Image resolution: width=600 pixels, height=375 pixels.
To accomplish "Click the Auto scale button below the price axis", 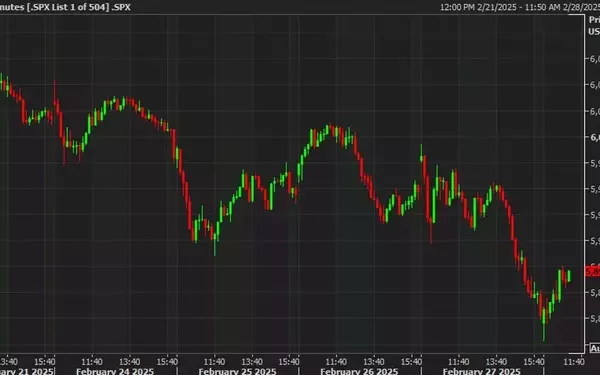I will pos(595,348).
